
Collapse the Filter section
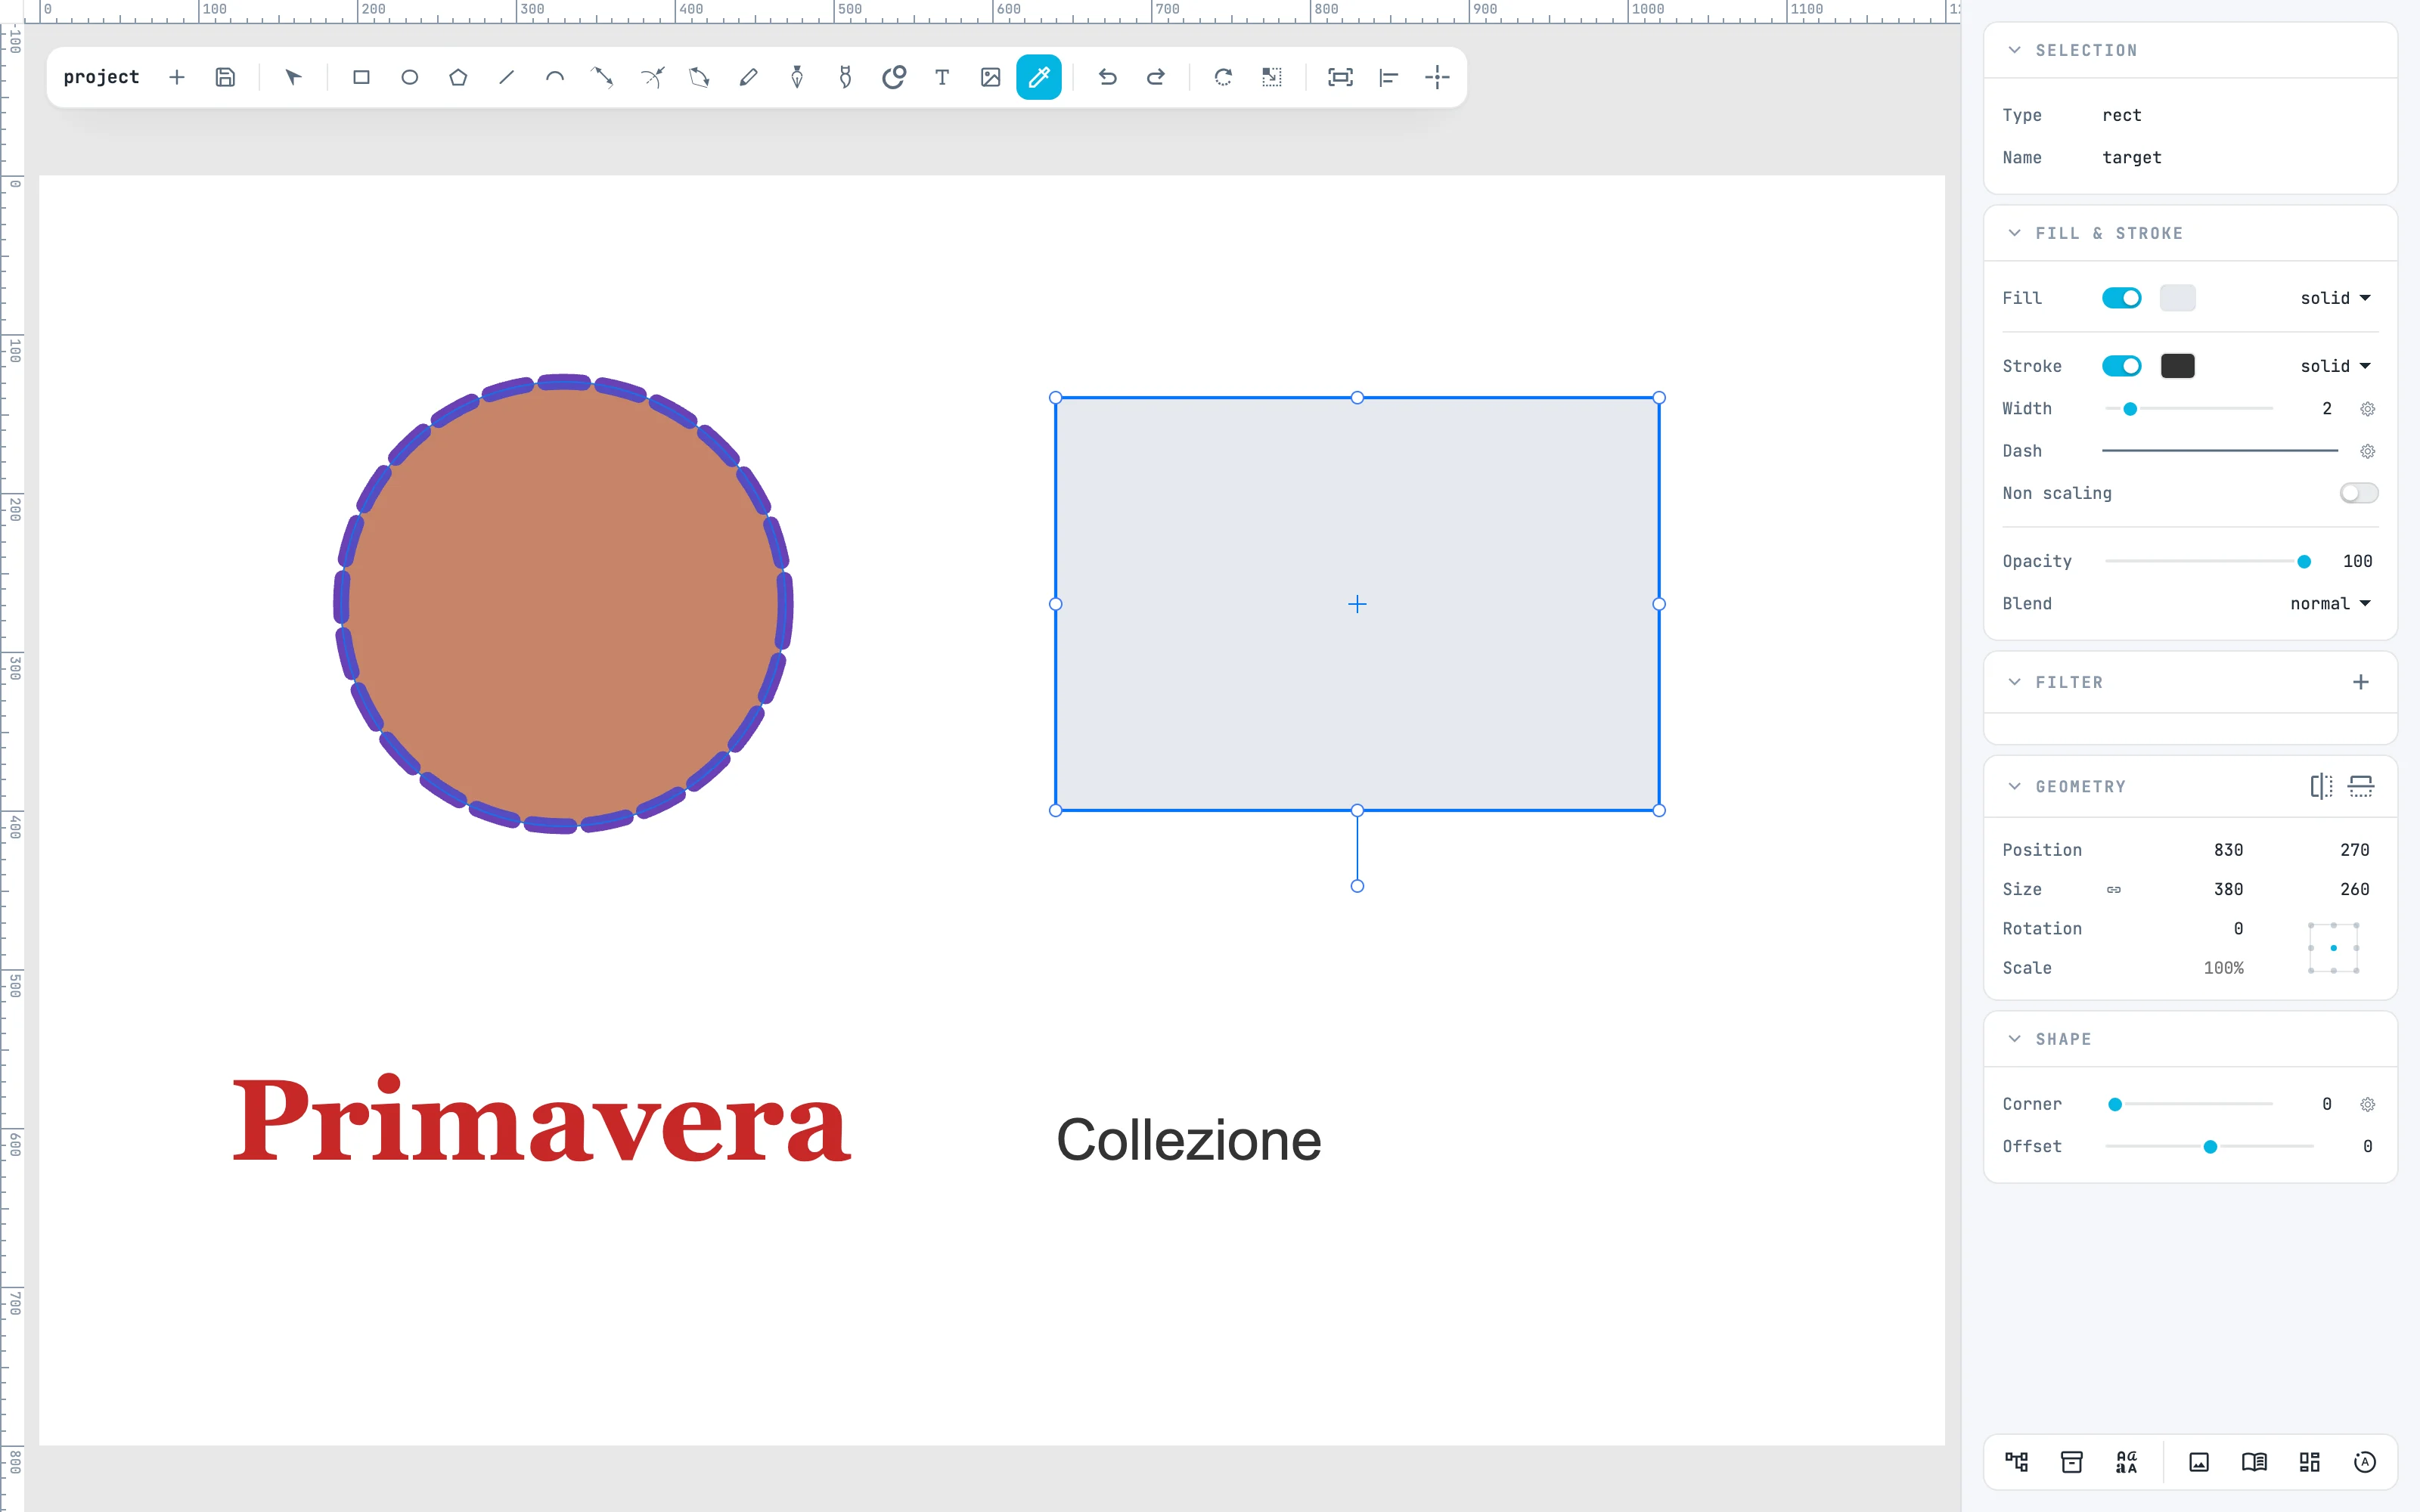click(2014, 682)
